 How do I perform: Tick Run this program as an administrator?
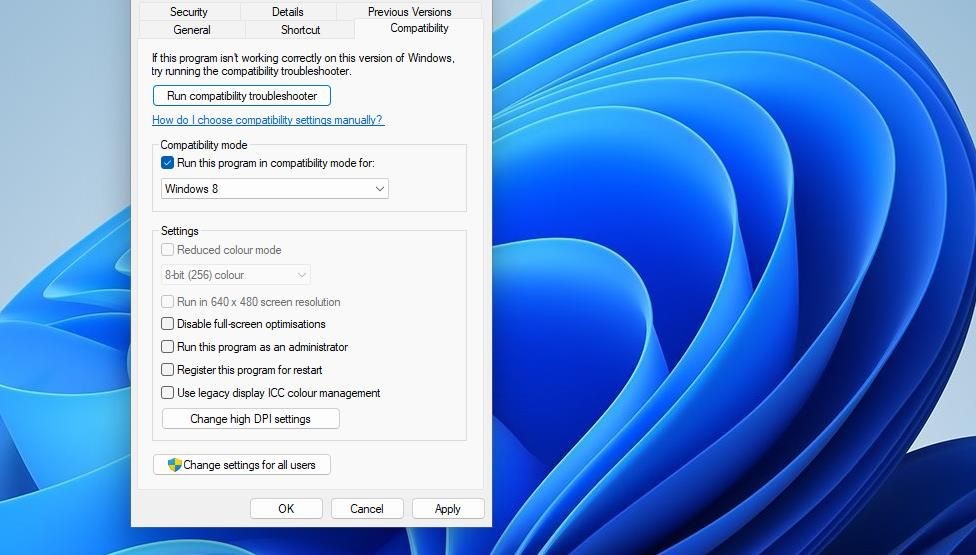tap(167, 347)
